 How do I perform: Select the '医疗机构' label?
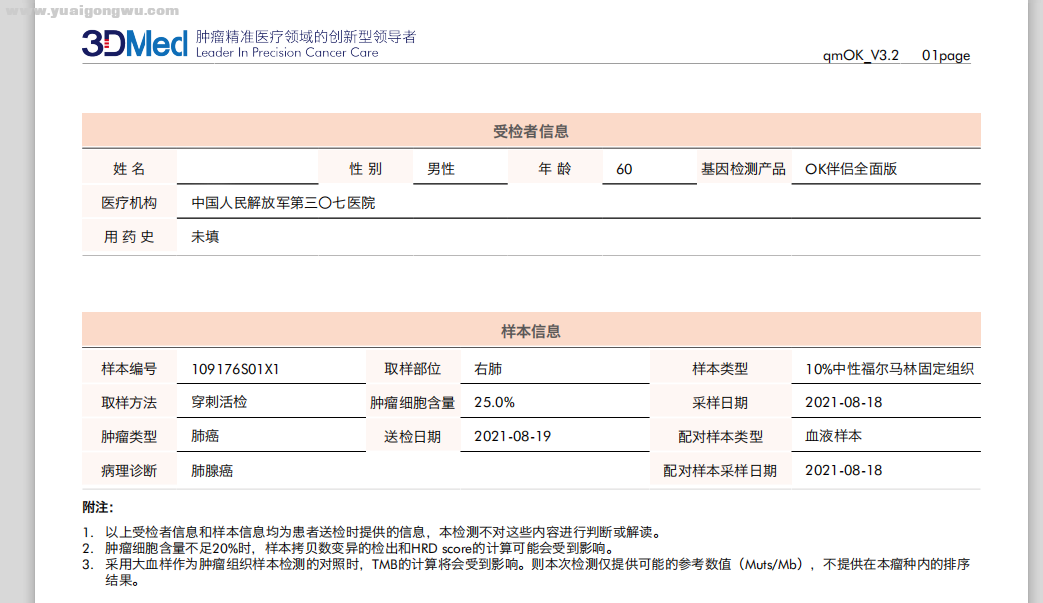tap(129, 203)
